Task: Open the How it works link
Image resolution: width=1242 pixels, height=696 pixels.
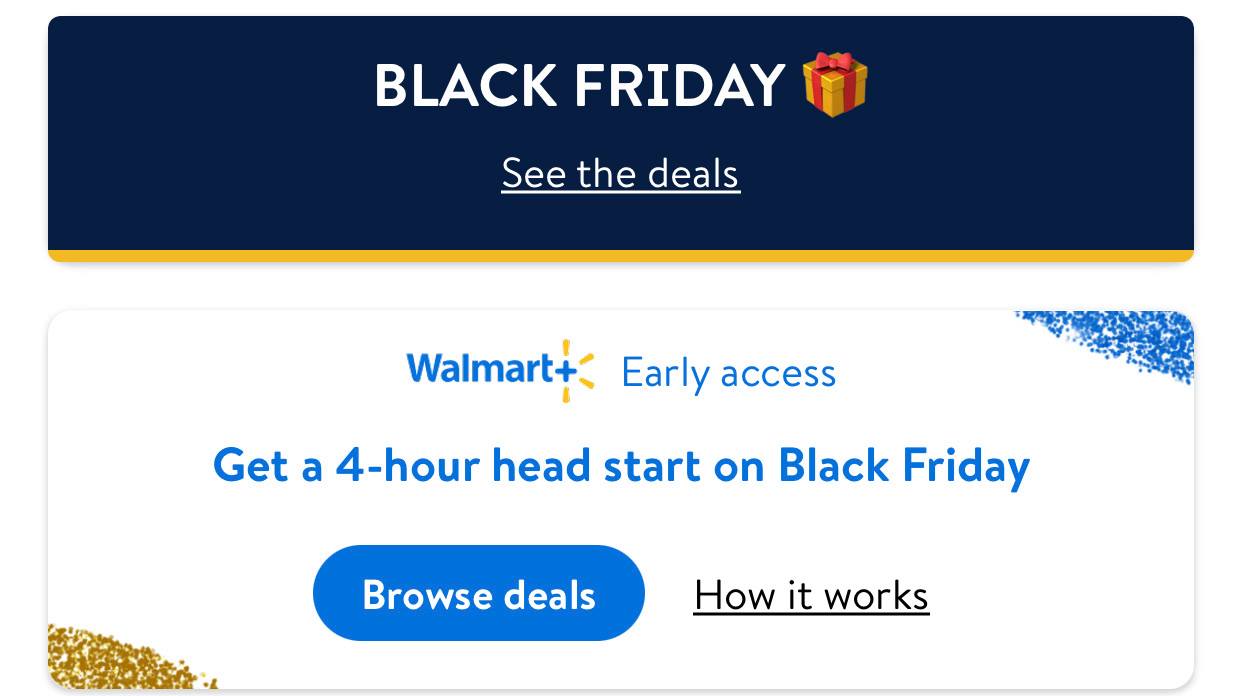Action: 811,595
